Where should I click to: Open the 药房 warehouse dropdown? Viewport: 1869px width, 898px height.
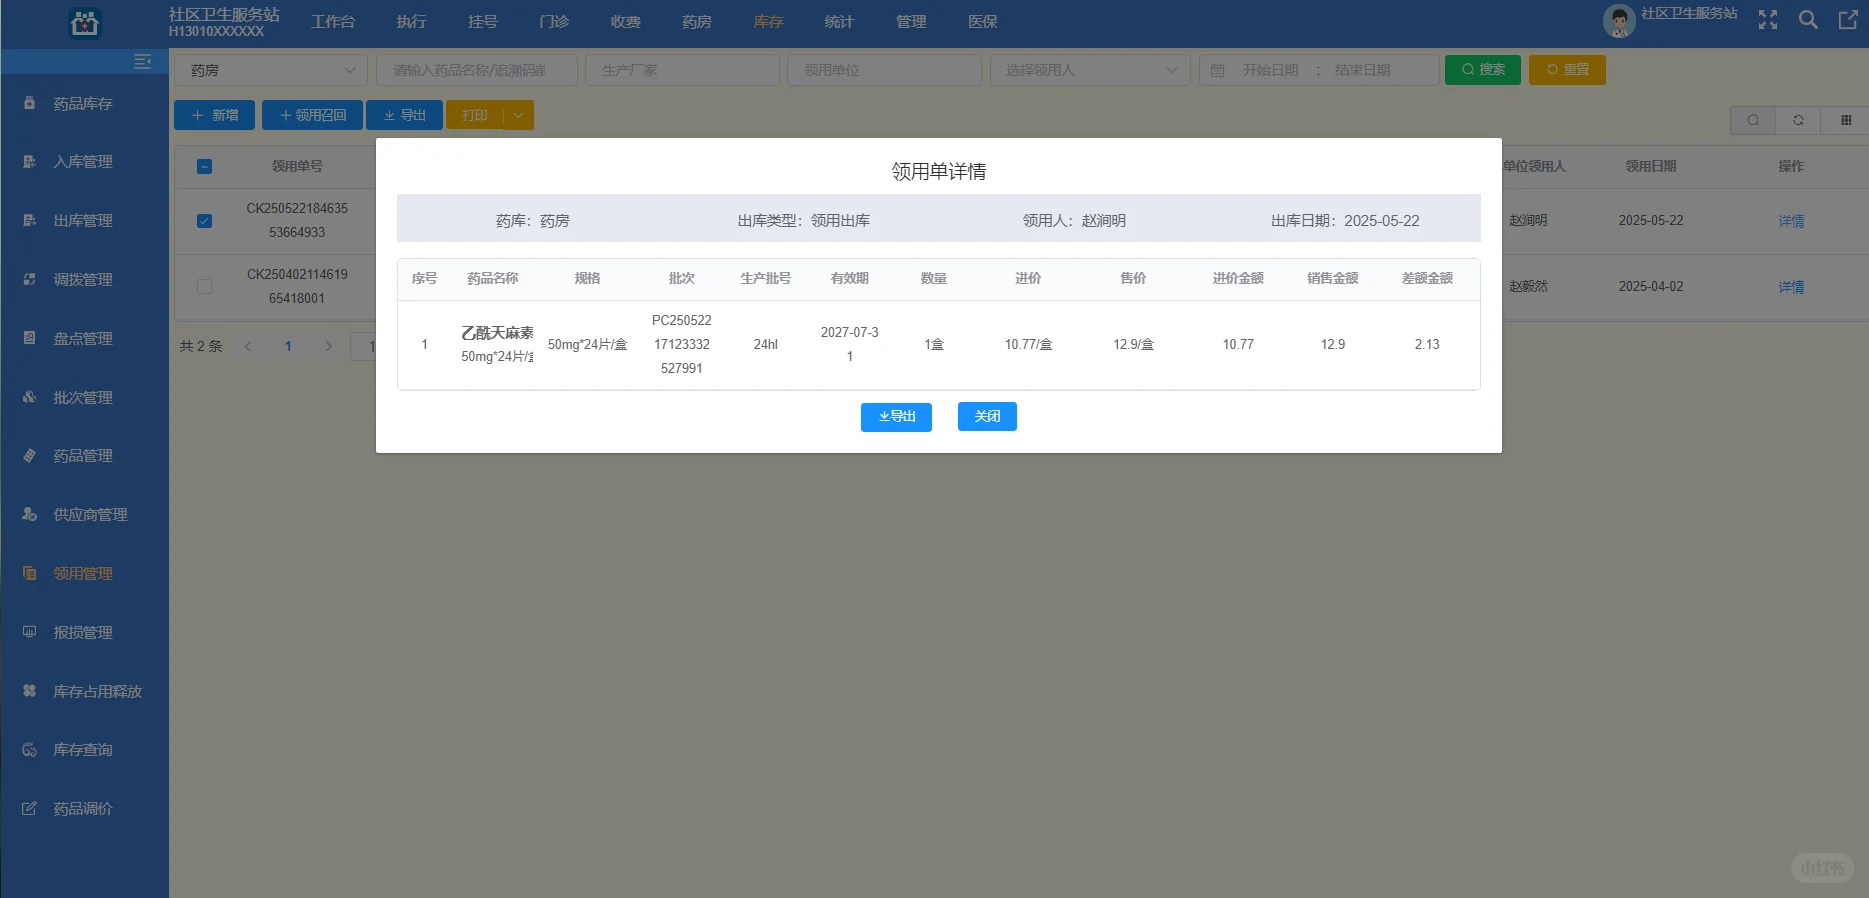(271, 70)
